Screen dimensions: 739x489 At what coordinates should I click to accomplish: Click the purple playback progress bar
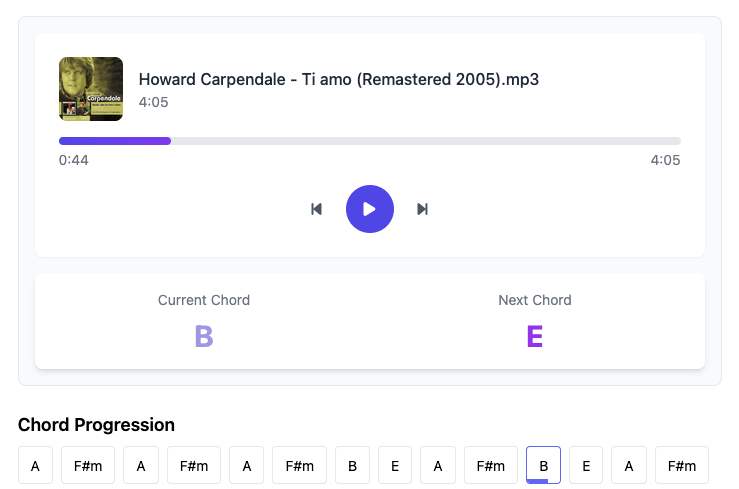click(x=369, y=141)
